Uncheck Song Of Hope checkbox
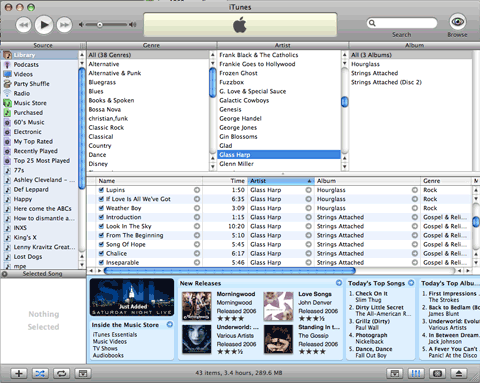The height and width of the screenshot is (383, 480). (x=101, y=244)
